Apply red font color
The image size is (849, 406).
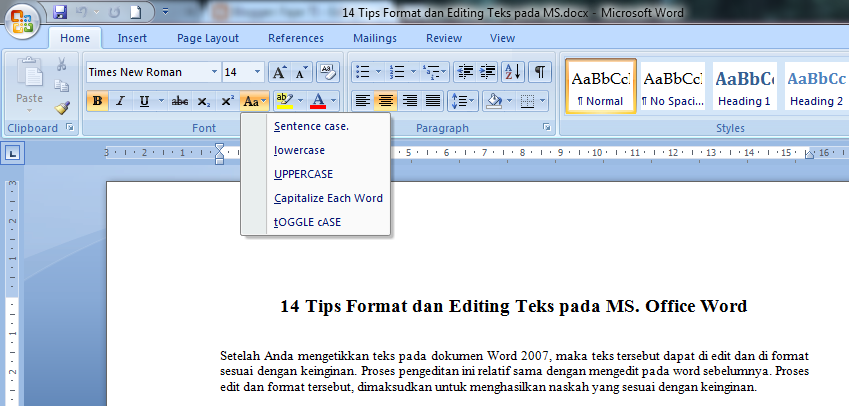click(318, 101)
